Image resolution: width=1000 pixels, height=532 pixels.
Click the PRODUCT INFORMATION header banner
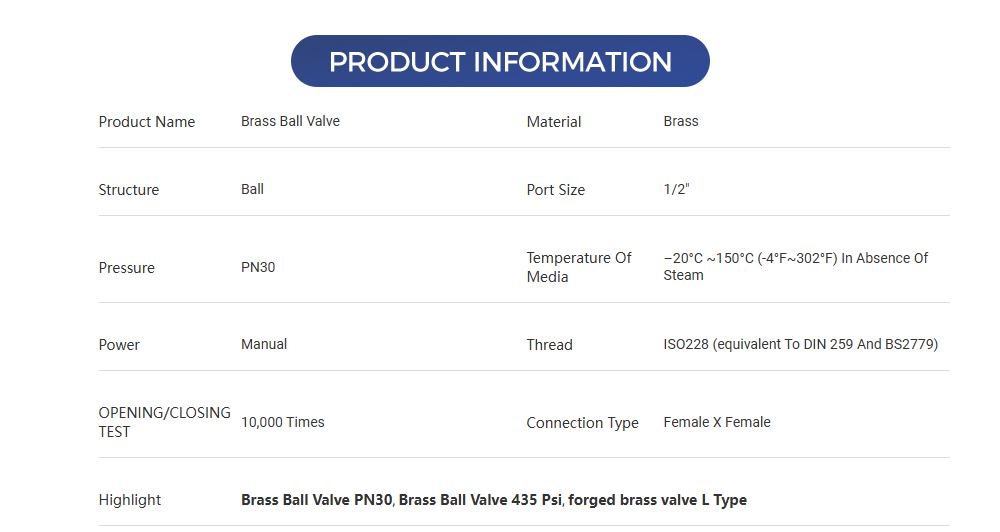point(500,61)
